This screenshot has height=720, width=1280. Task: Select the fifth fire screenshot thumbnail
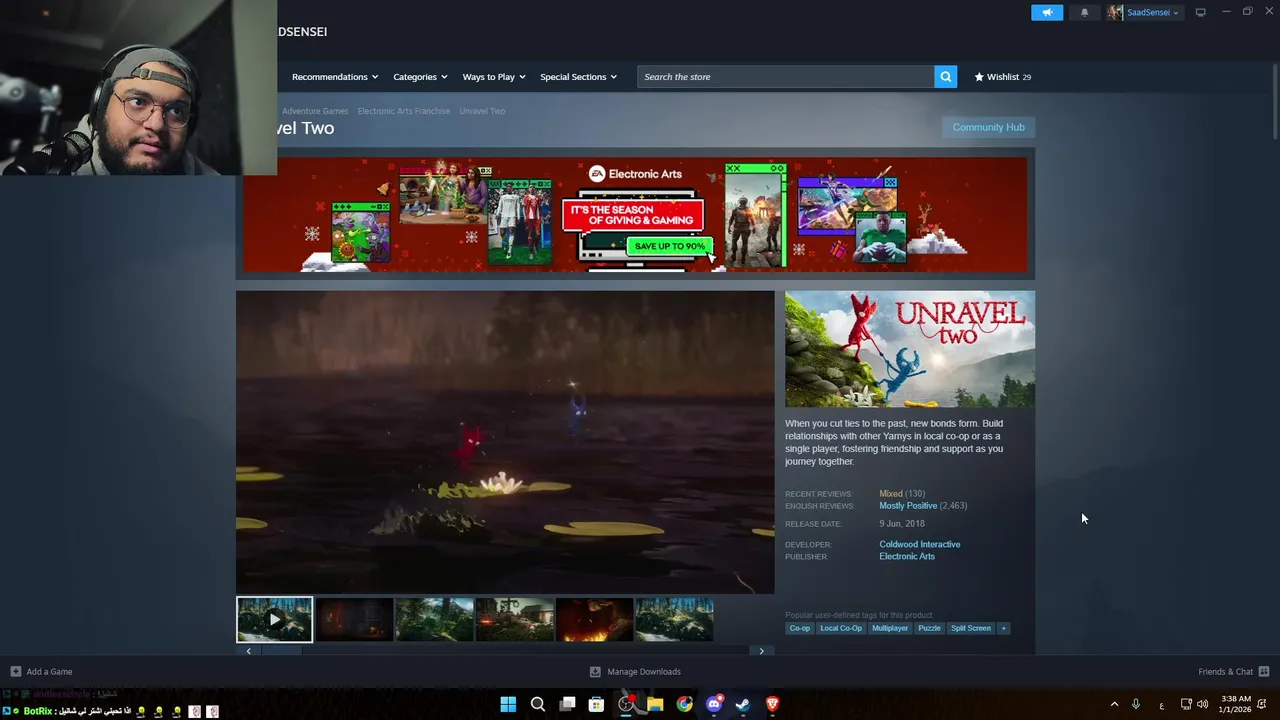pos(594,620)
